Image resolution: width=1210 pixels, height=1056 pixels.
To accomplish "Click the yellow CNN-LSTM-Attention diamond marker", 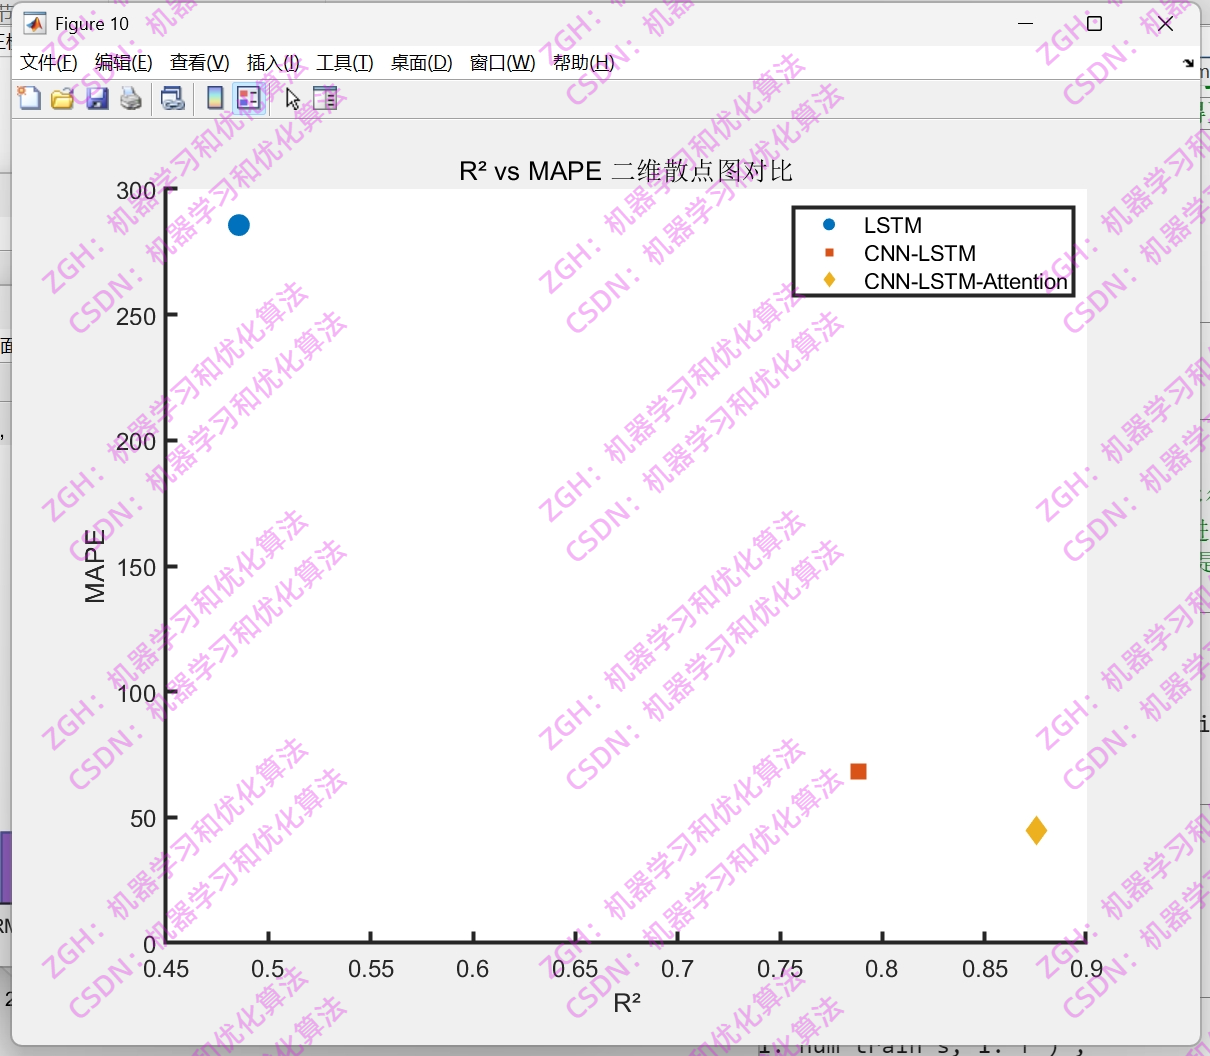I will click(x=1038, y=831).
